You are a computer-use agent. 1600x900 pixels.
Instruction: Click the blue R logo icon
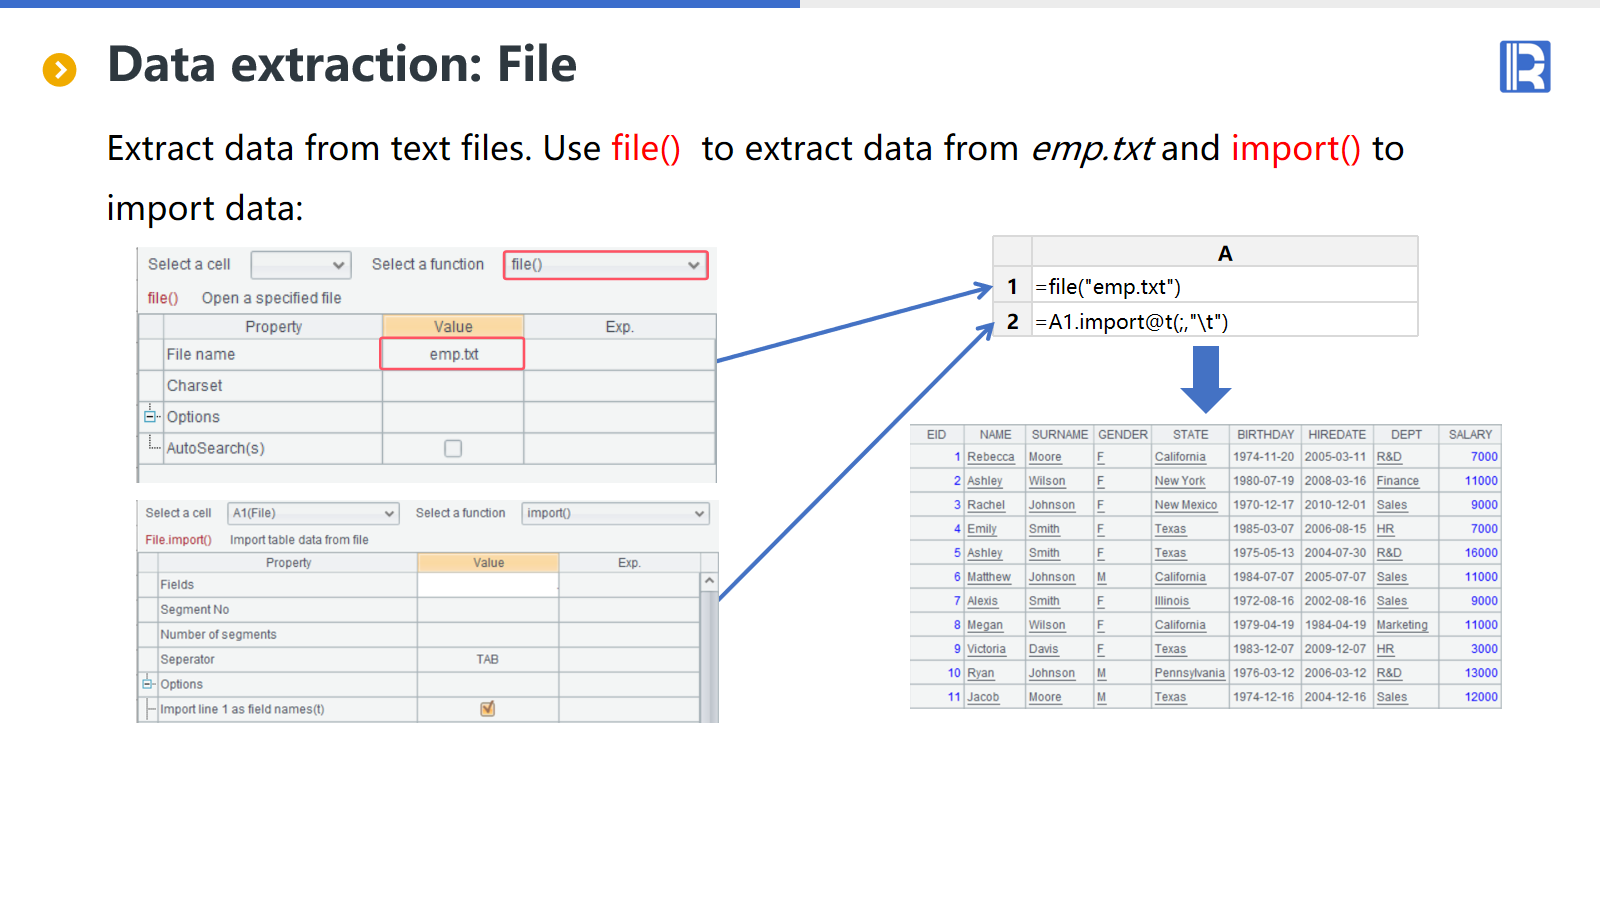coord(1524,67)
